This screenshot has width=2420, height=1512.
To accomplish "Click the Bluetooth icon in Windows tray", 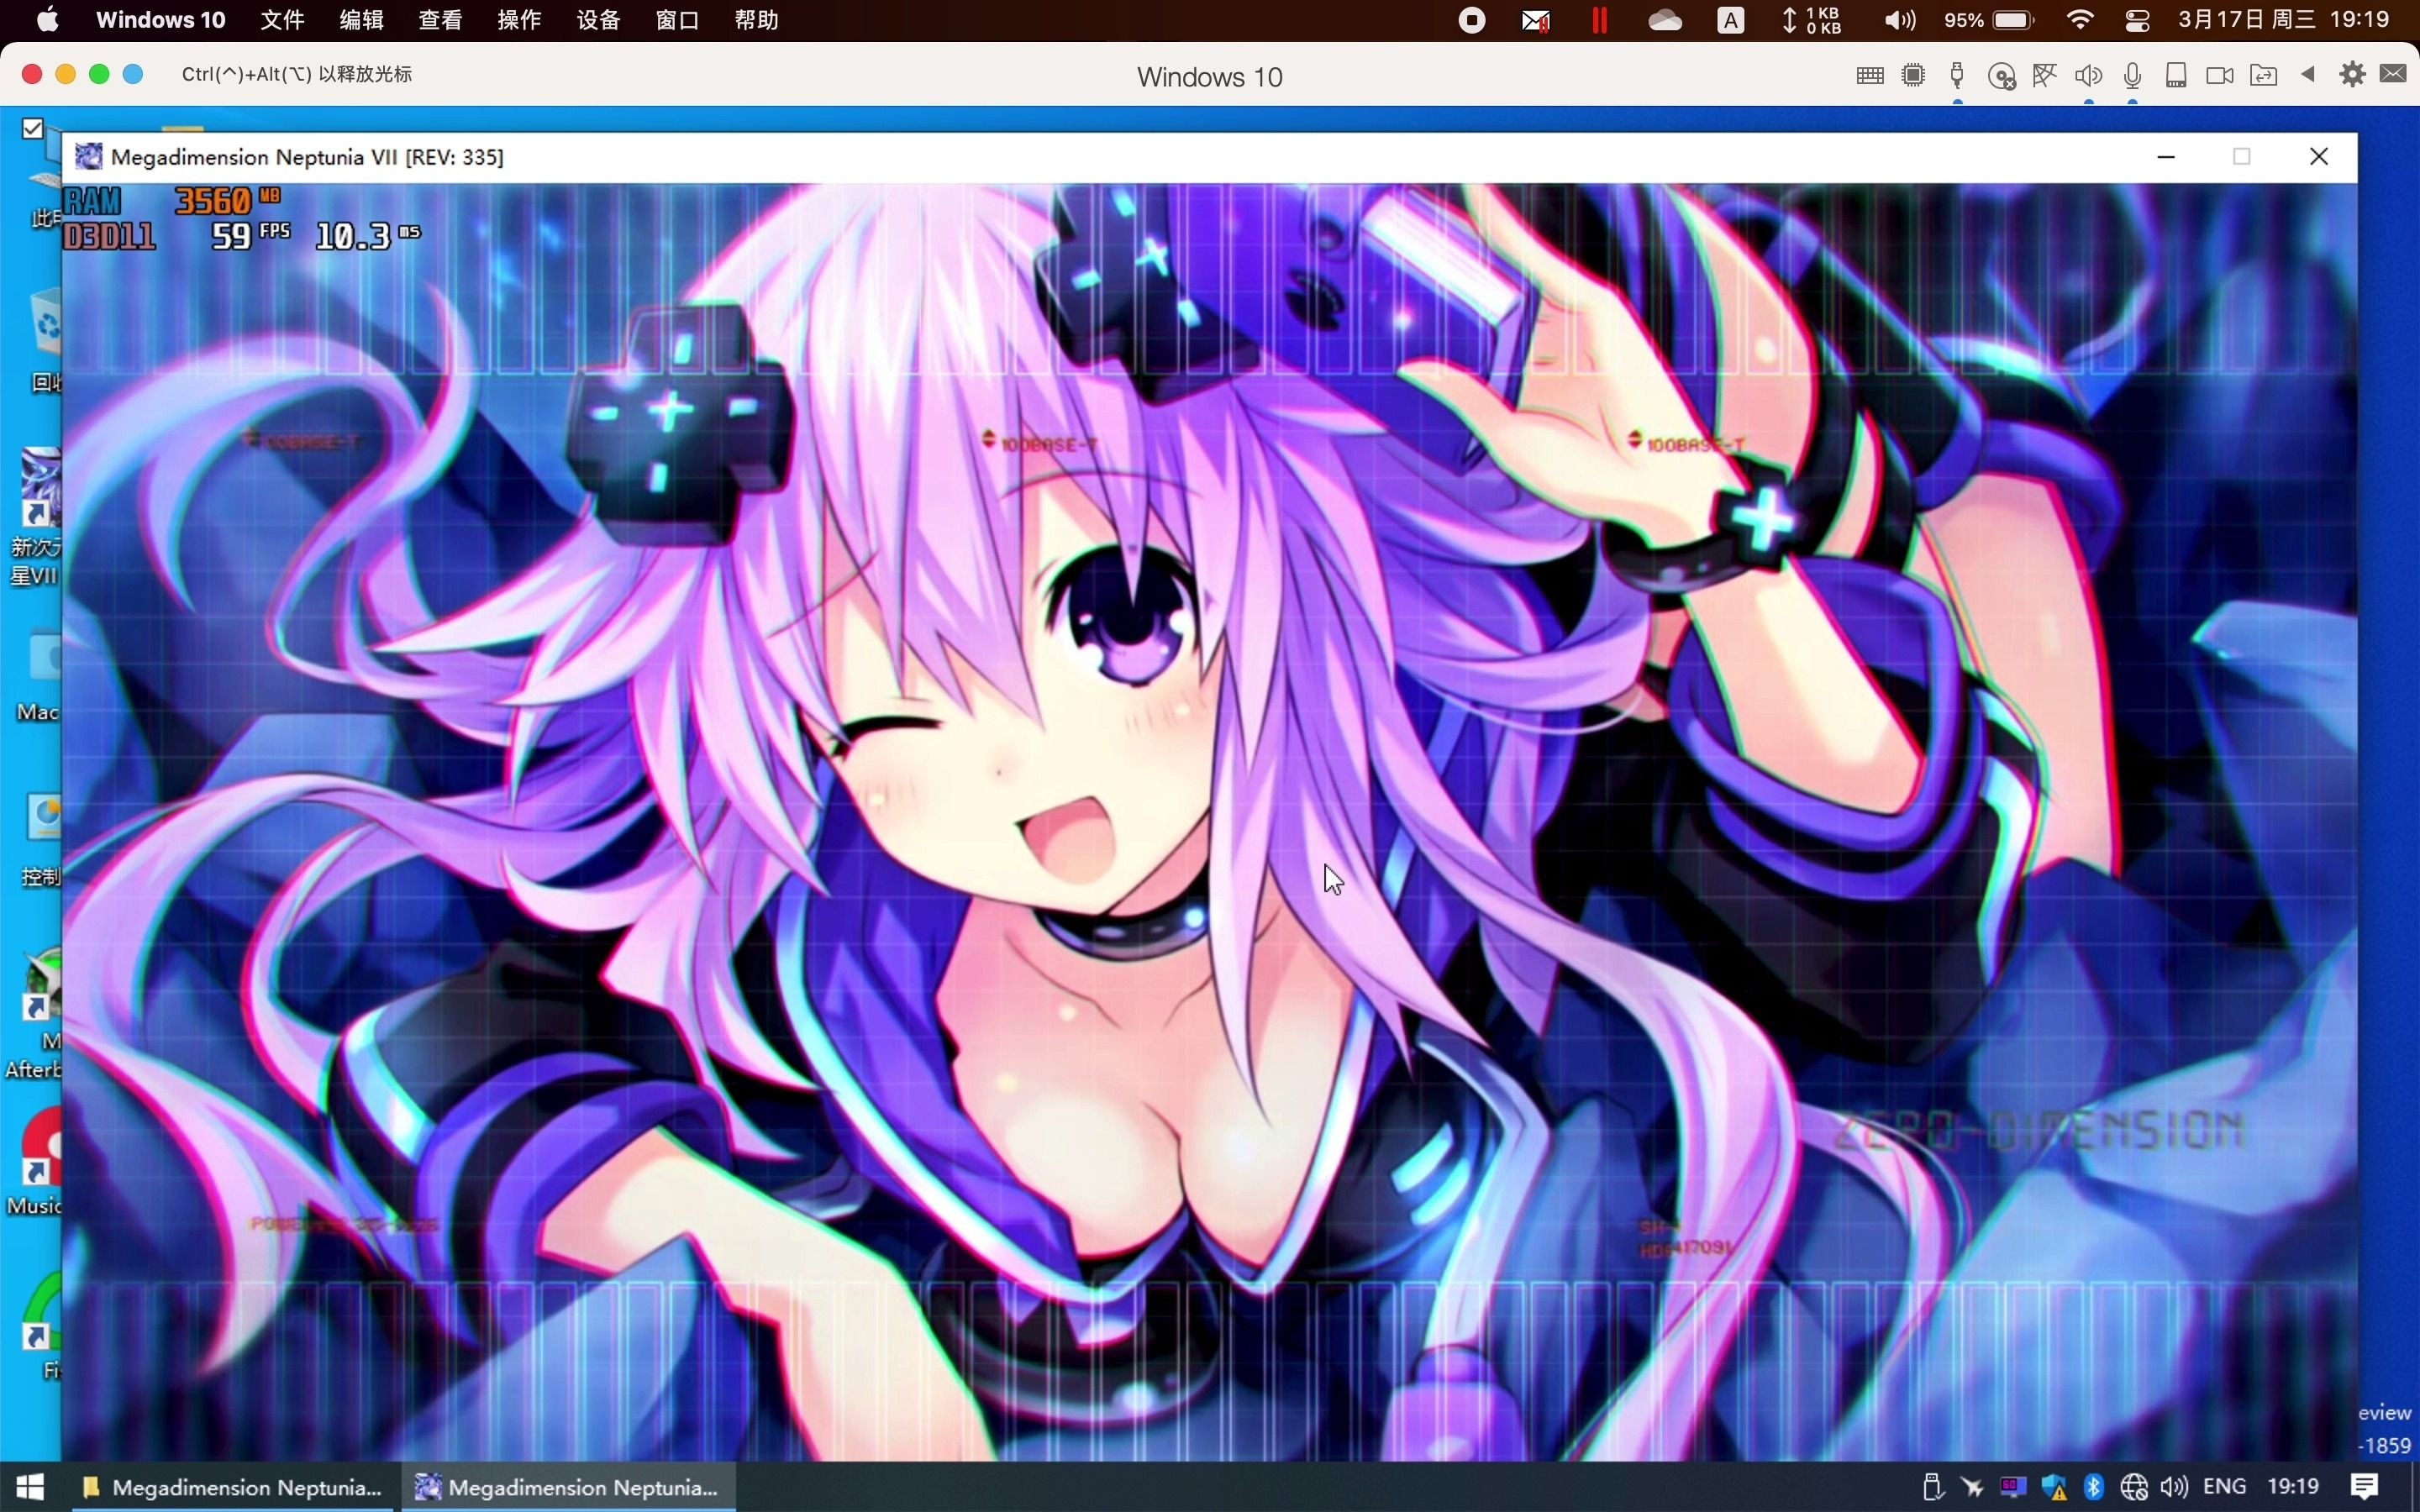I will (x=2093, y=1487).
